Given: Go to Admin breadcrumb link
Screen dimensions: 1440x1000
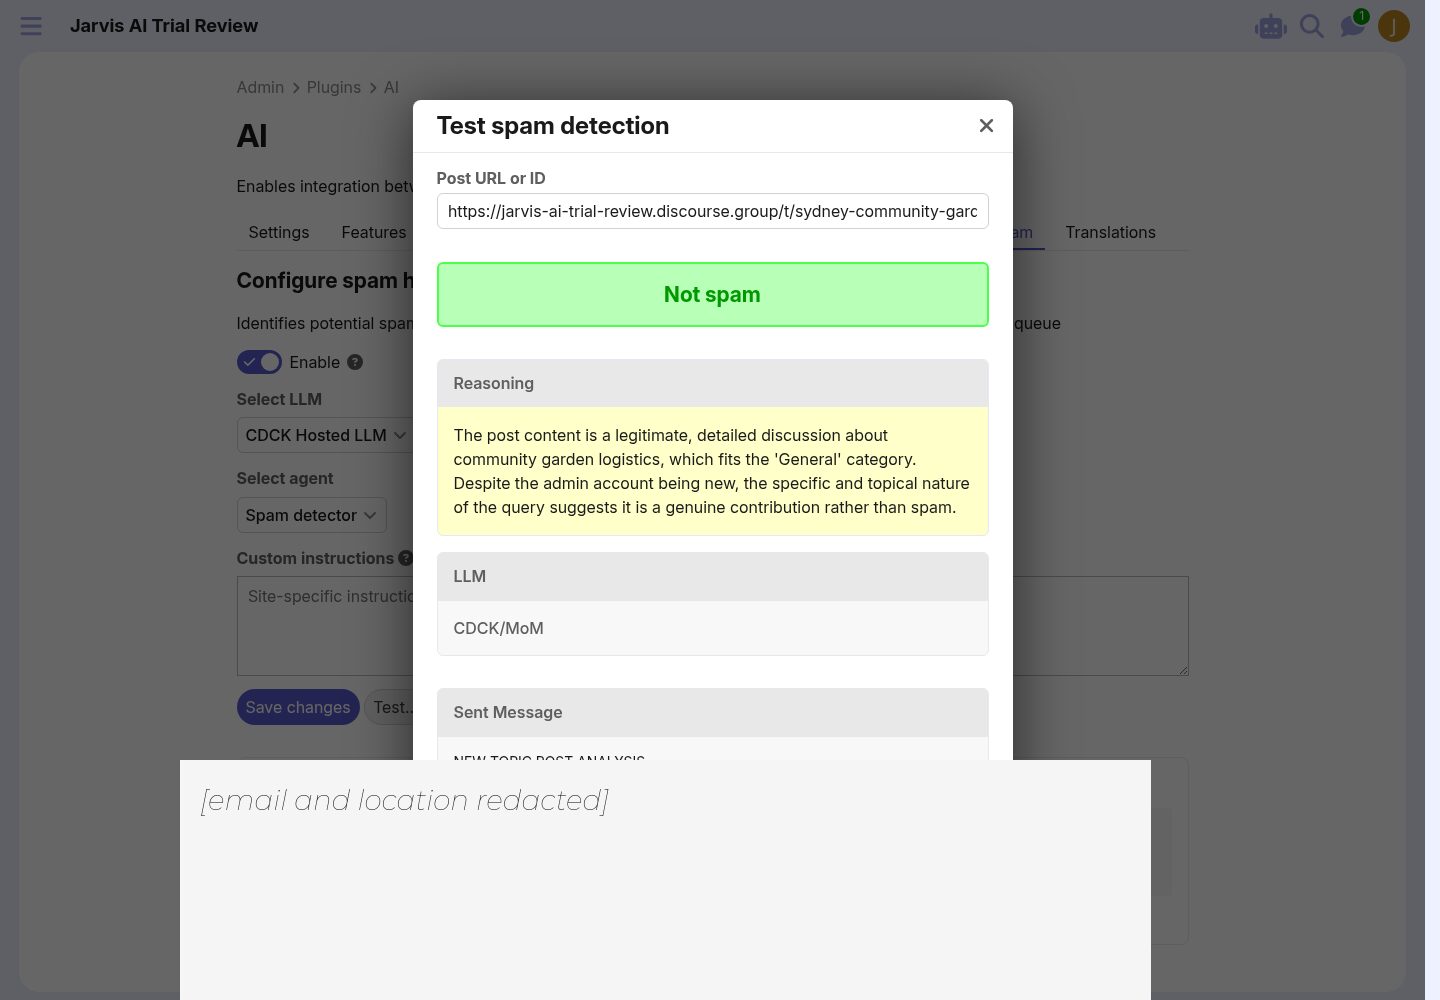Looking at the screenshot, I should click(260, 87).
